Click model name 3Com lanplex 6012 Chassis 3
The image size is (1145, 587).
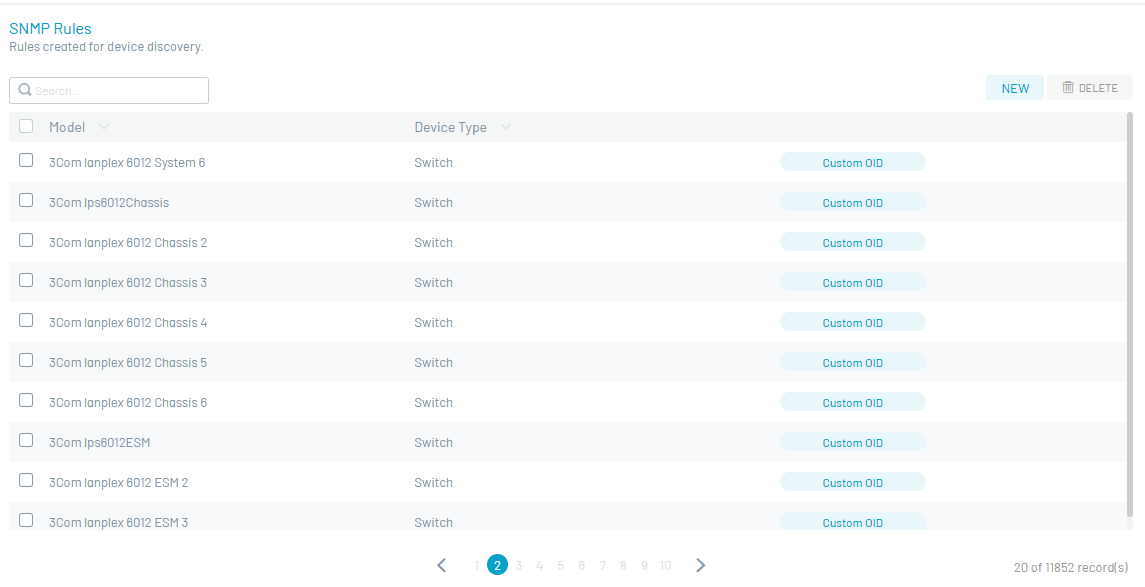click(128, 283)
